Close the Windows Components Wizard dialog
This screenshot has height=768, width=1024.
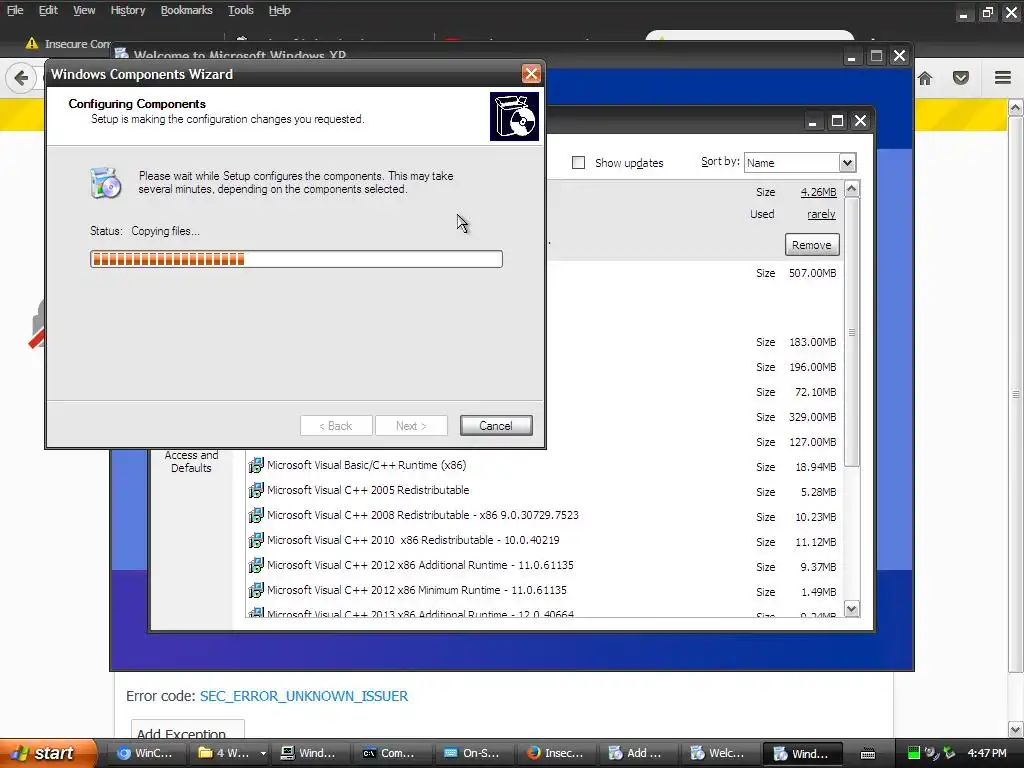pyautogui.click(x=531, y=74)
